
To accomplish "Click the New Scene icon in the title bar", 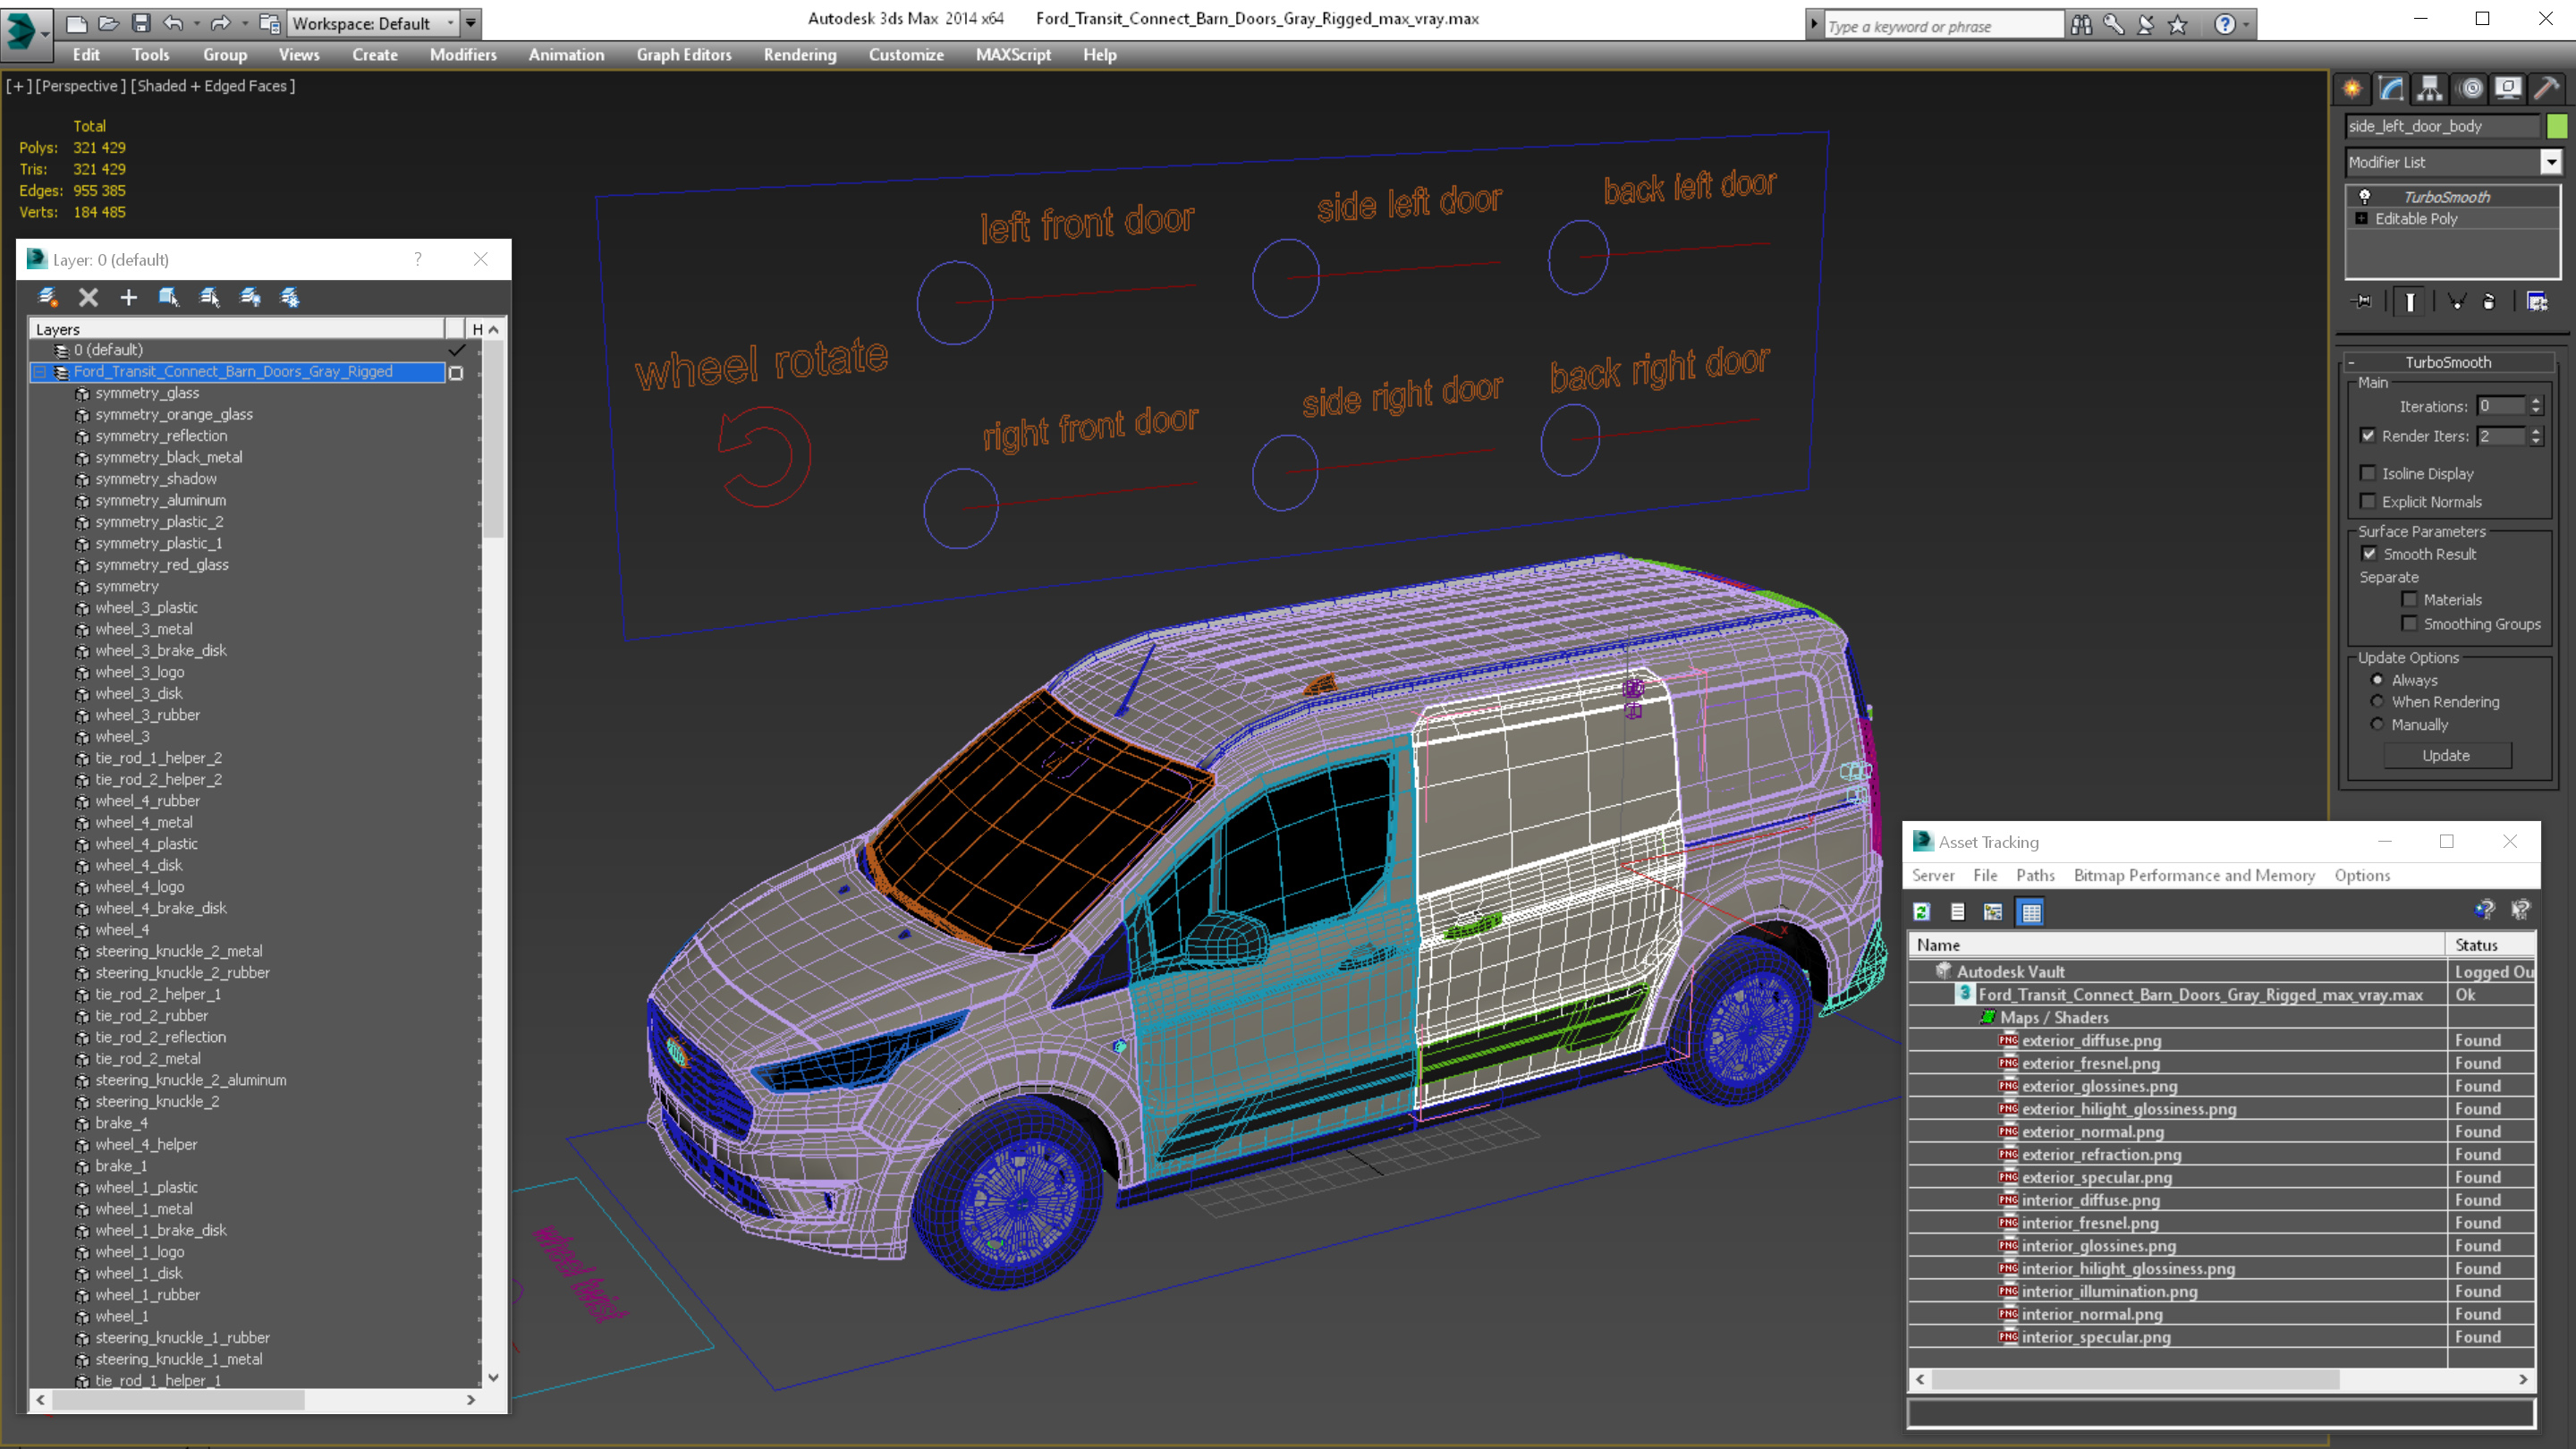I will 76,23.
